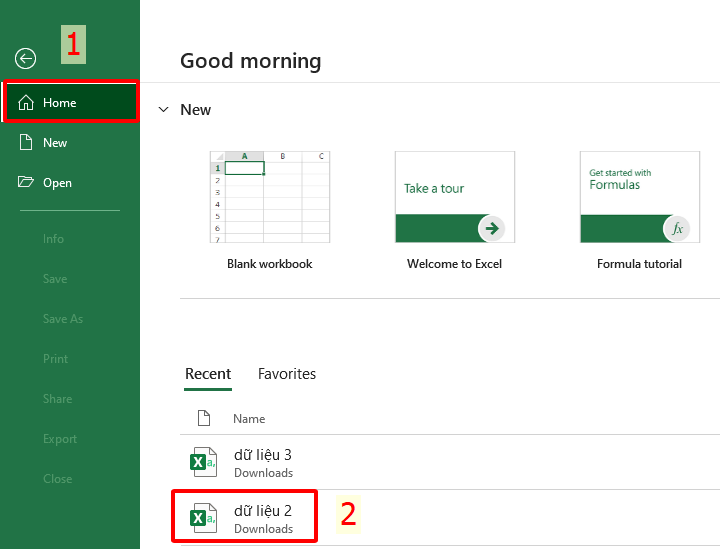Collapse the New section chevron
The height and width of the screenshot is (549, 720).
[163, 109]
